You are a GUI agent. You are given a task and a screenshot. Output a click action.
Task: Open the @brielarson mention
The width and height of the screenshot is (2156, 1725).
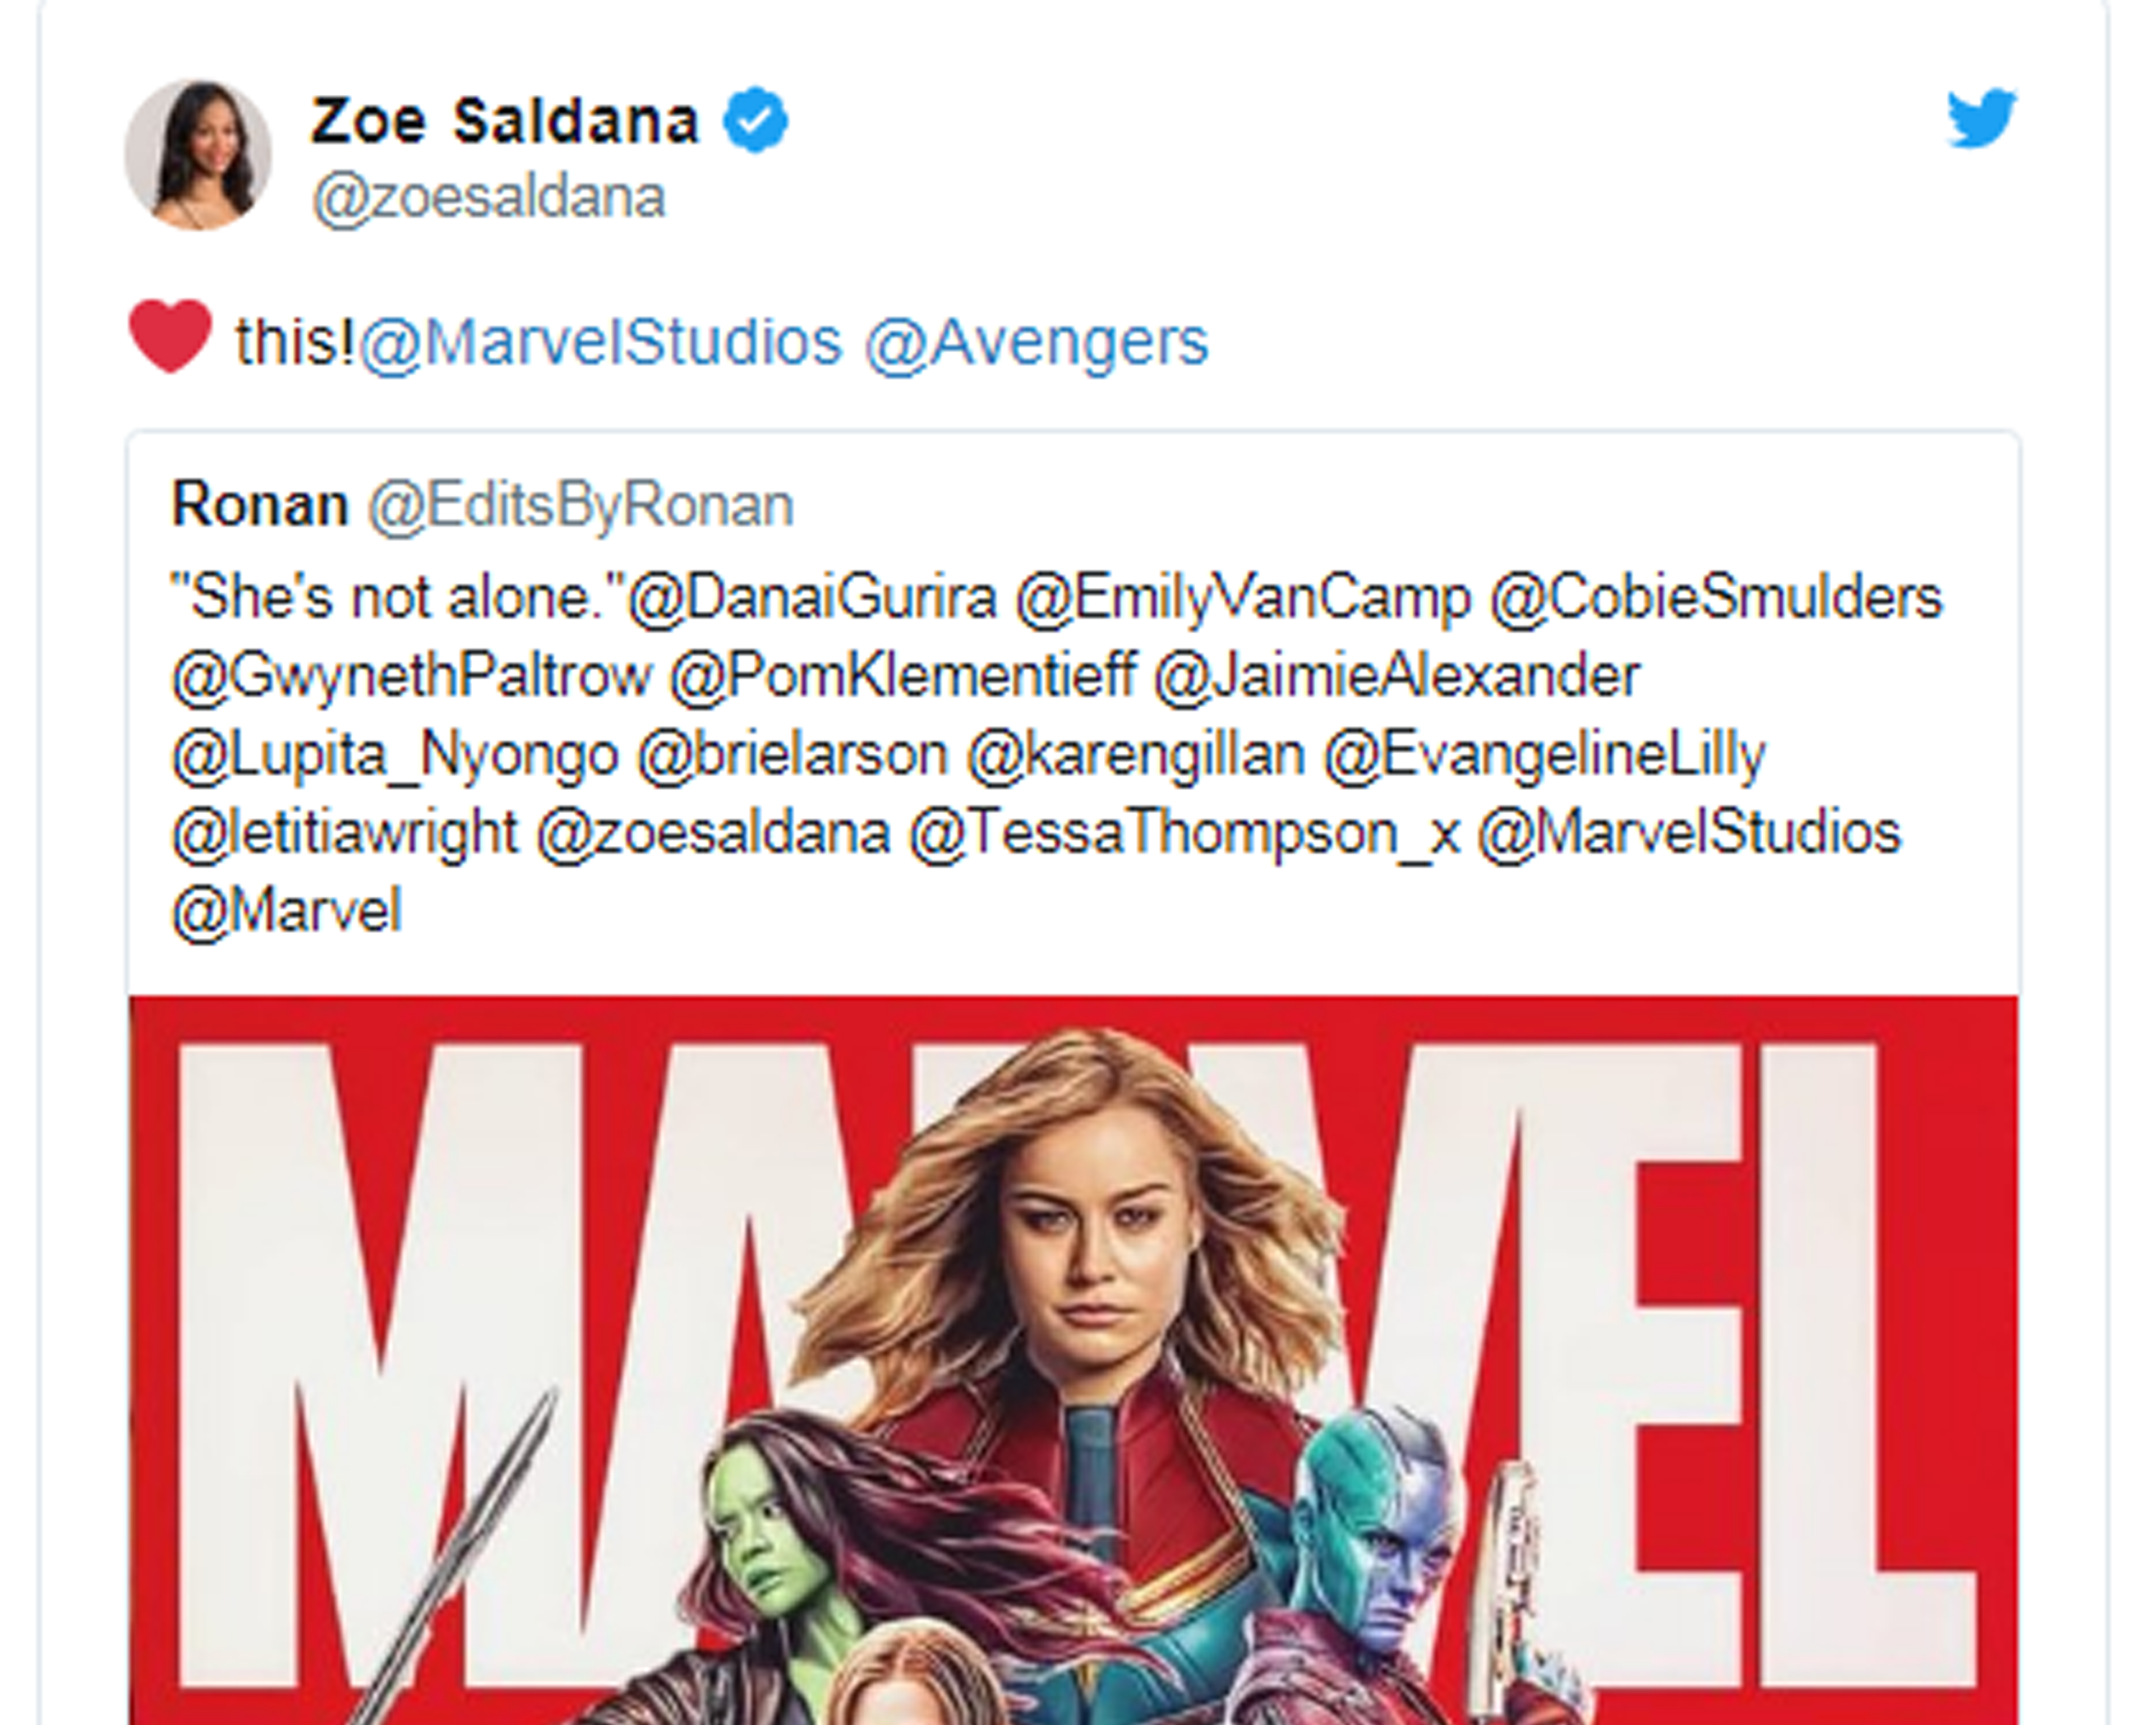792,755
